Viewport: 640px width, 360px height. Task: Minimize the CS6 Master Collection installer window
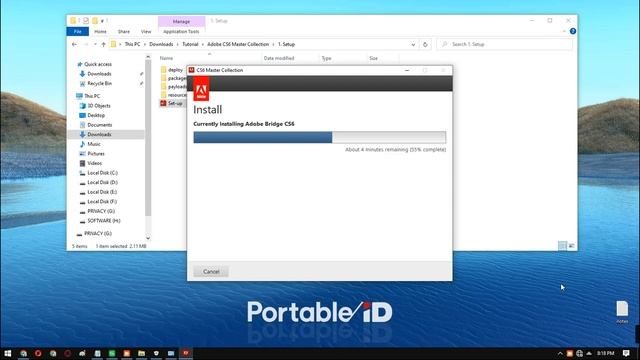[x=407, y=70]
